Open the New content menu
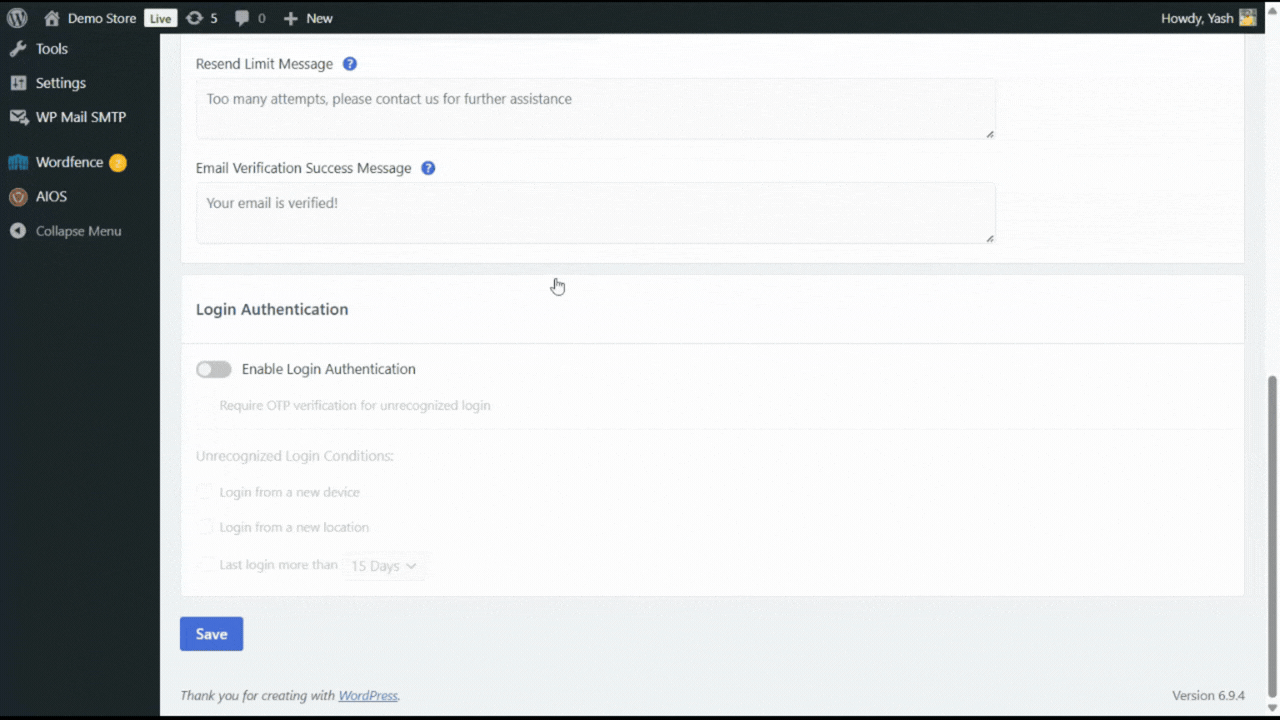1280x720 pixels. click(308, 18)
